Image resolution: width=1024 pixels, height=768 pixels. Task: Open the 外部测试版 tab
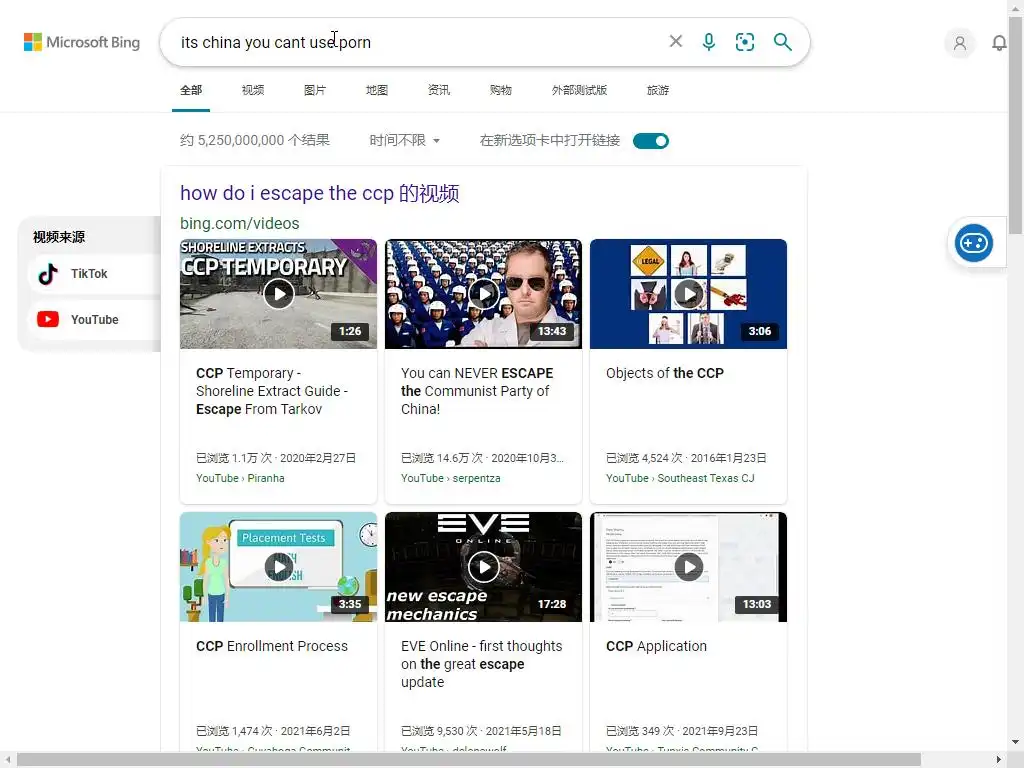[x=579, y=90]
